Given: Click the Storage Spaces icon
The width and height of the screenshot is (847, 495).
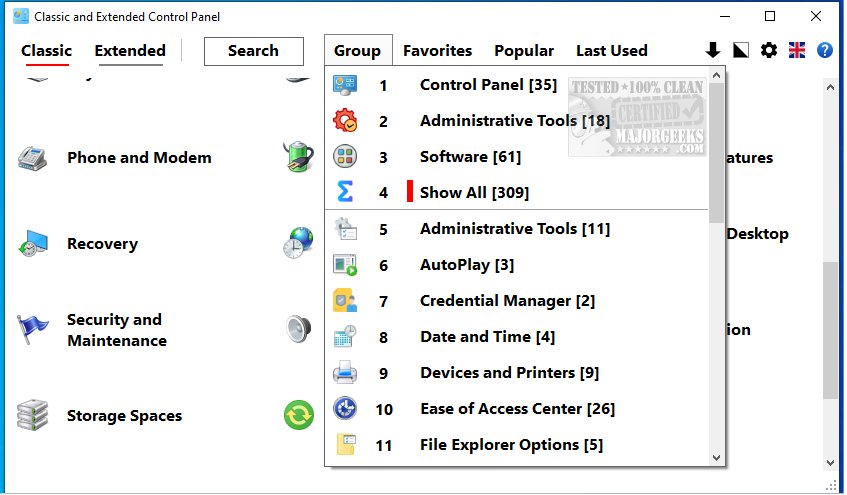Looking at the screenshot, I should [33, 416].
